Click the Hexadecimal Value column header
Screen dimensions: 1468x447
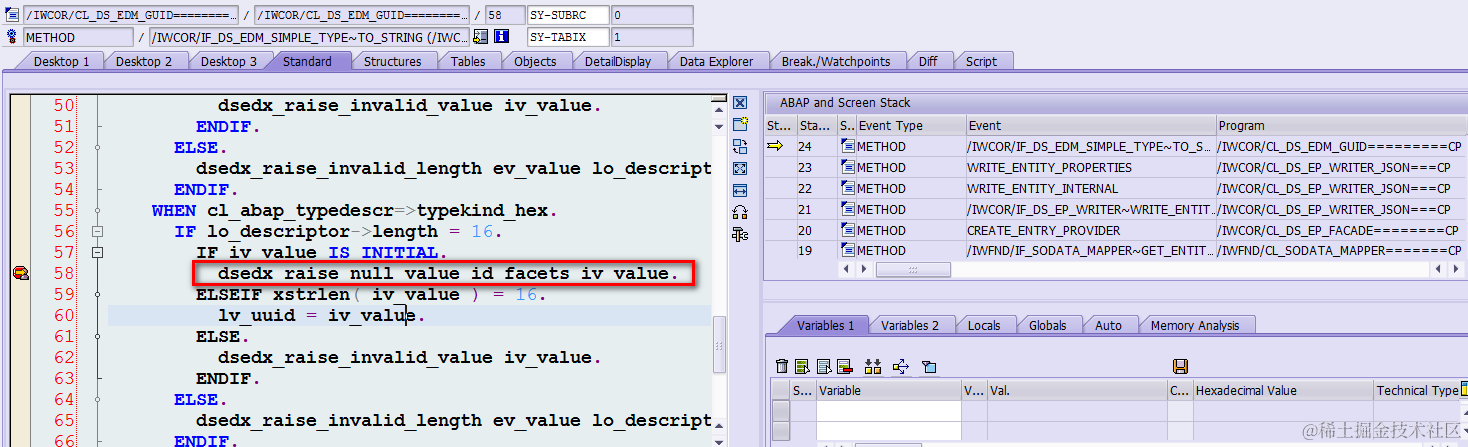1282,390
